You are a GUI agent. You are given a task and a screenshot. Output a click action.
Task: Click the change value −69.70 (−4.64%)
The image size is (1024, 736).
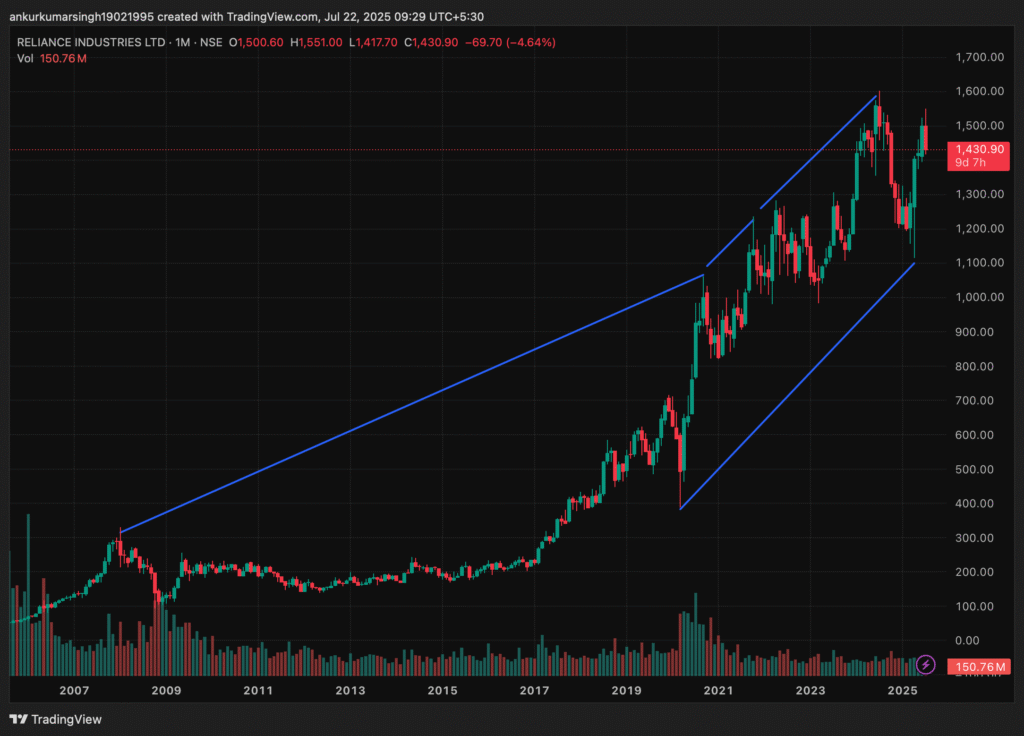tap(510, 42)
